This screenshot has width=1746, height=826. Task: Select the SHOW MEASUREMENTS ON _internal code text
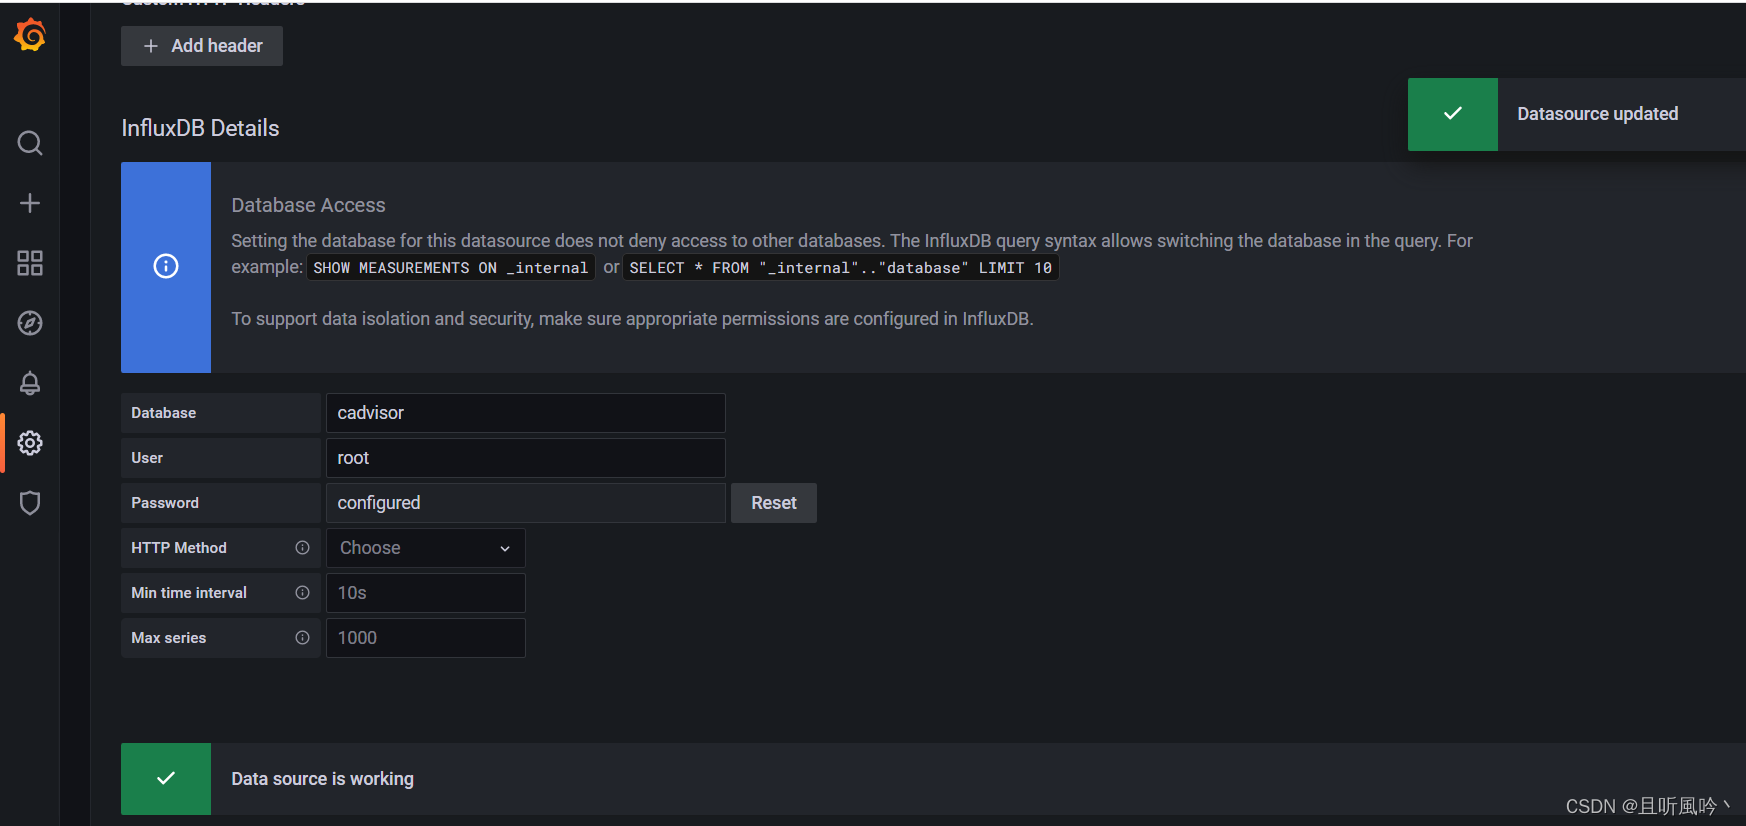click(451, 268)
